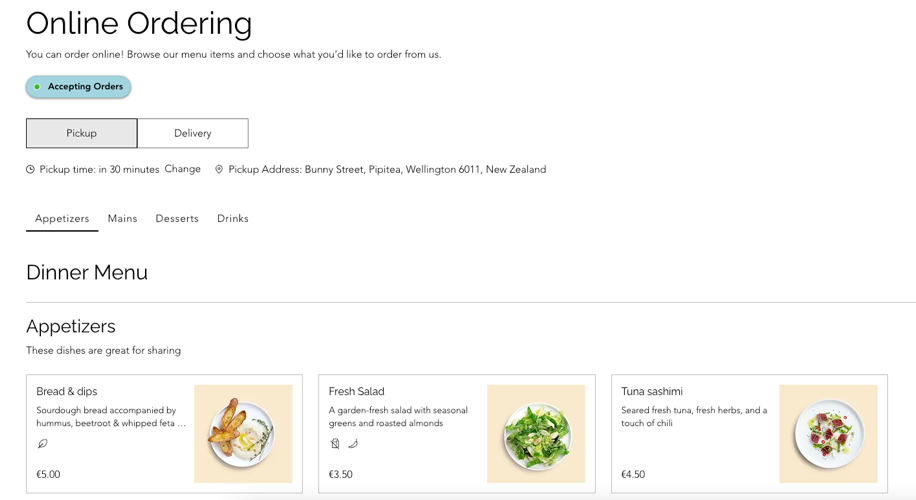Click the Tuna sashimi dish photo

click(828, 434)
